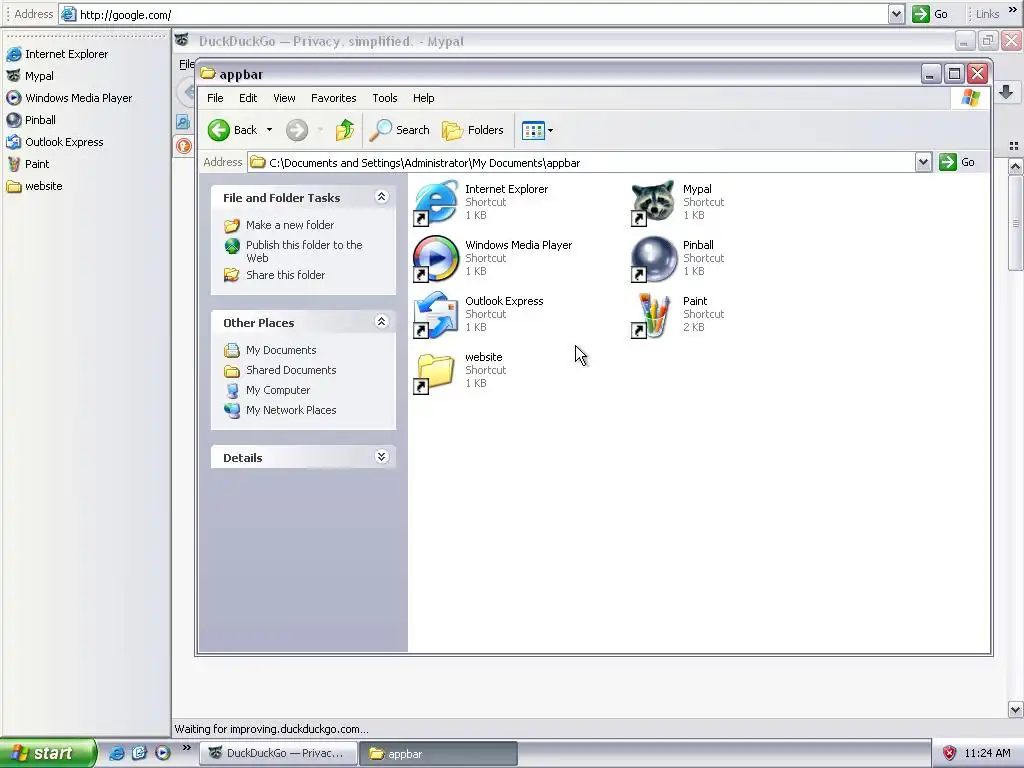This screenshot has width=1024, height=768.
Task: Show hidden Quick Launch items chevron
Action: pos(187,748)
